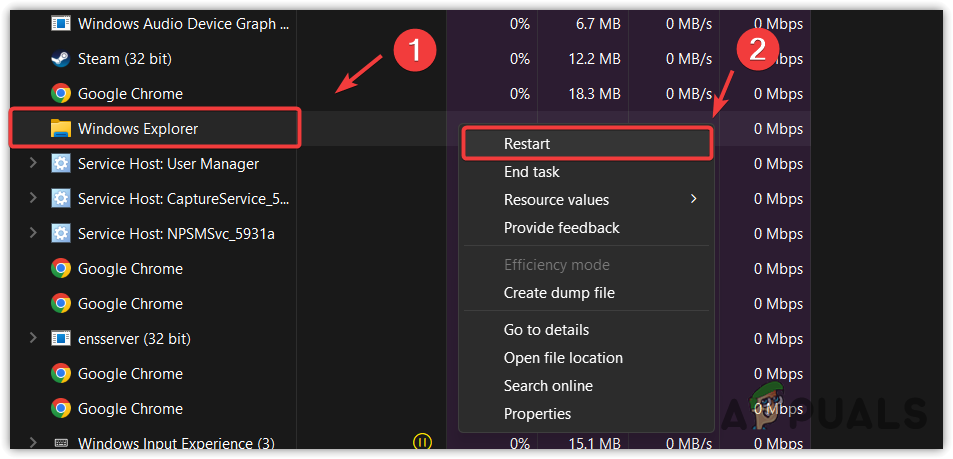Click the Windows Input Experience keyboard icon

61,443
